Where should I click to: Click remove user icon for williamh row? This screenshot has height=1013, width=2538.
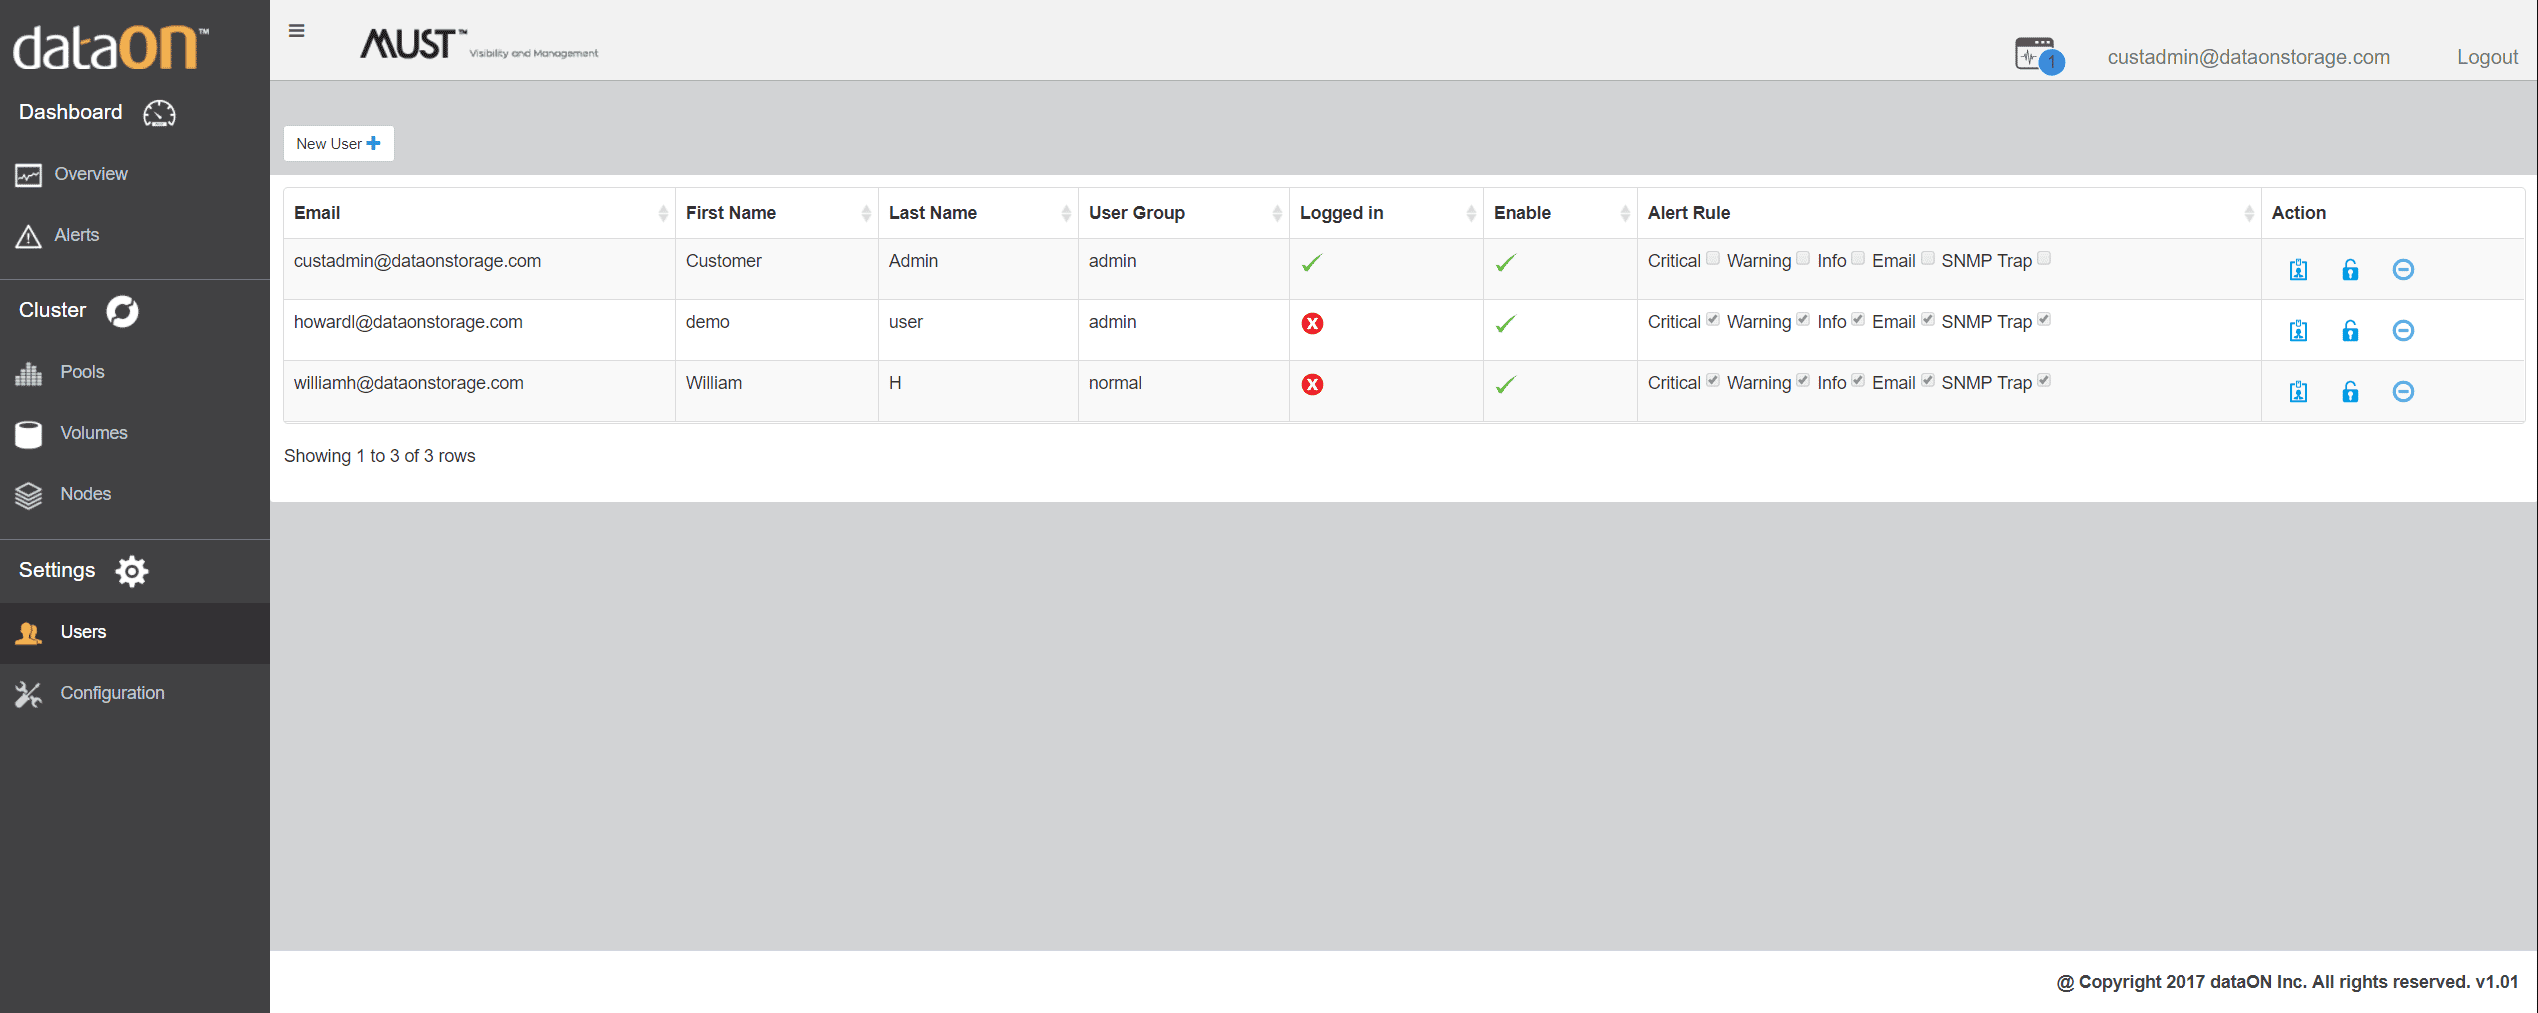click(2403, 391)
